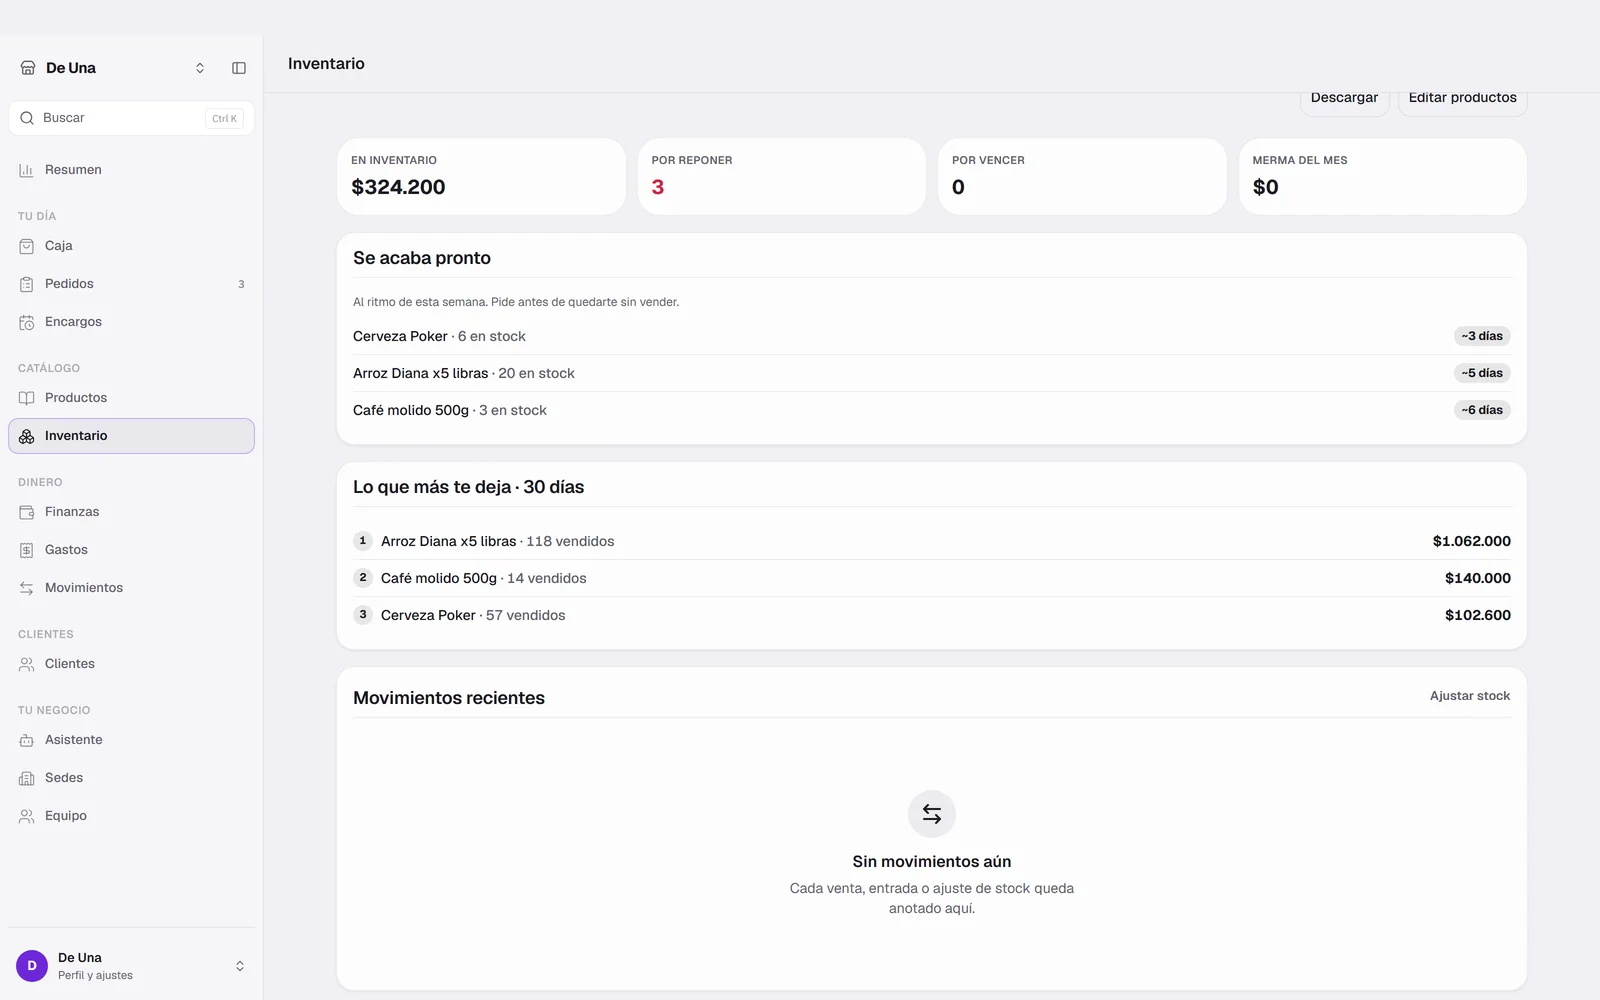The image size is (1600, 1000).
Task: Click Arroz Diana x5 libras 118 vendidos
Action: click(931, 541)
